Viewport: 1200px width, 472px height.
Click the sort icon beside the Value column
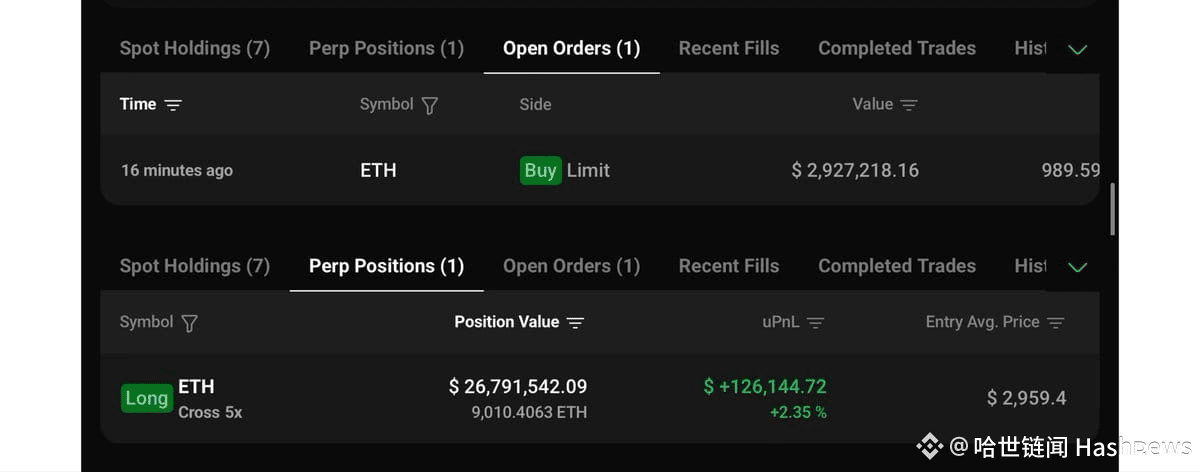click(909, 105)
